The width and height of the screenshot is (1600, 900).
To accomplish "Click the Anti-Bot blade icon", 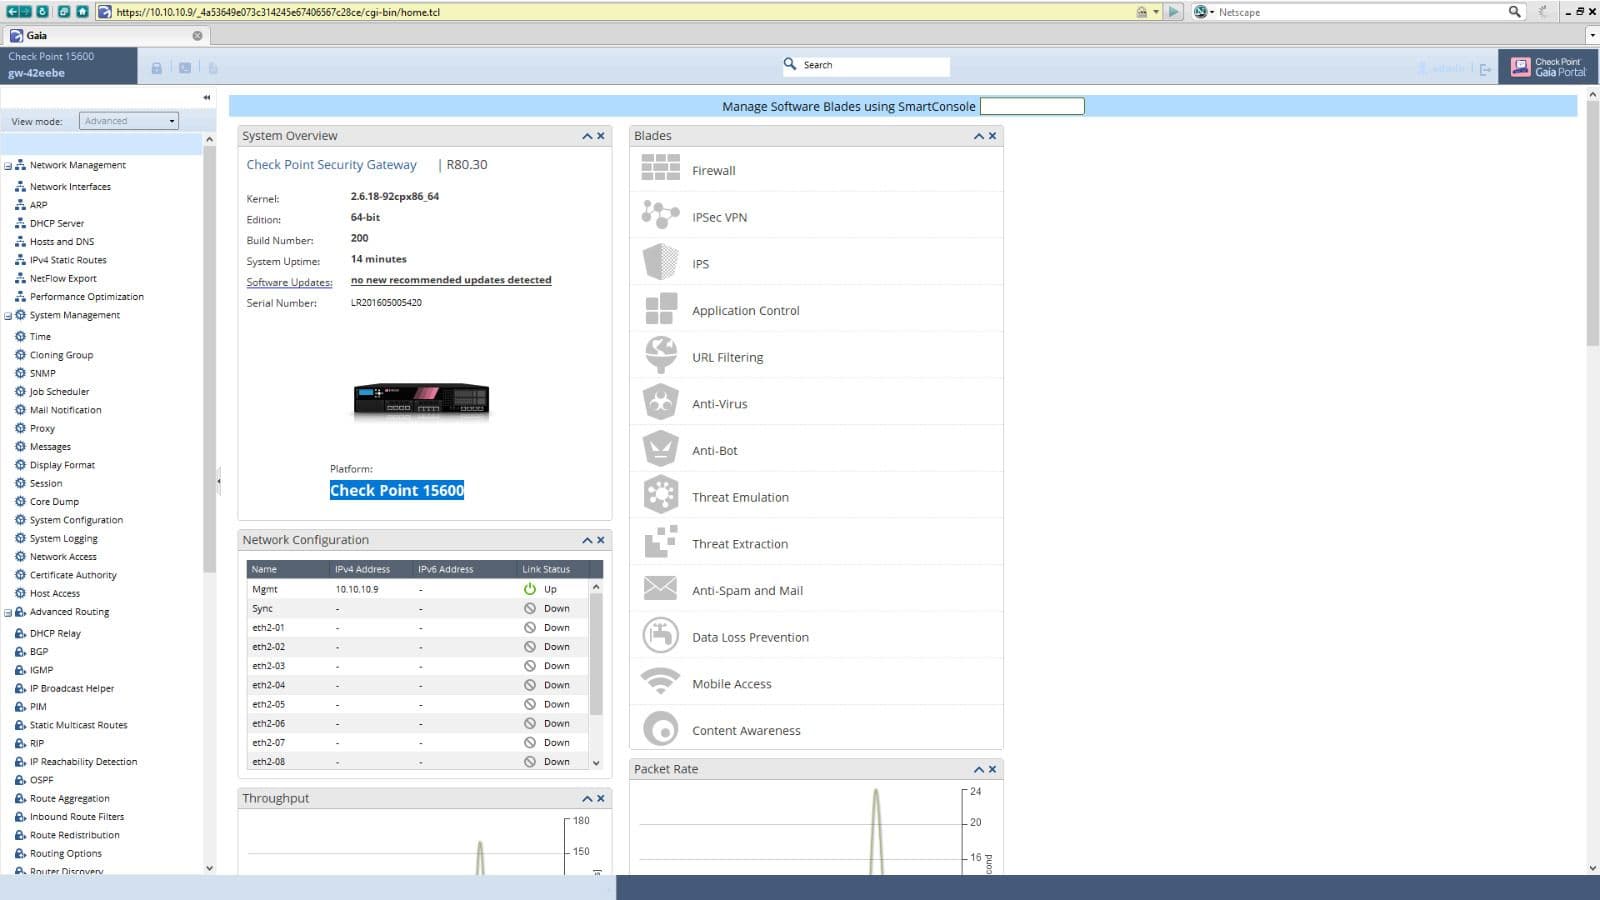I will (x=660, y=449).
